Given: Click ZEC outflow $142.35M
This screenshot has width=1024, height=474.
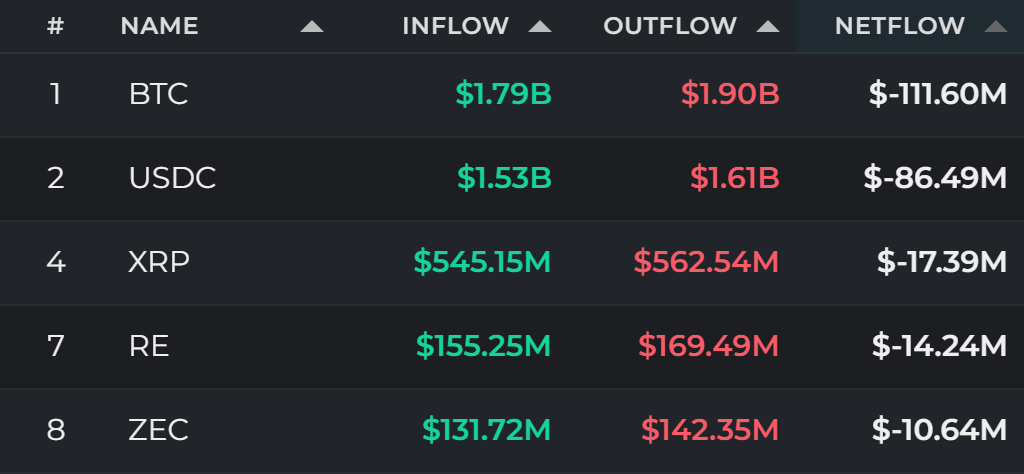Looking at the screenshot, I should coord(710,430).
